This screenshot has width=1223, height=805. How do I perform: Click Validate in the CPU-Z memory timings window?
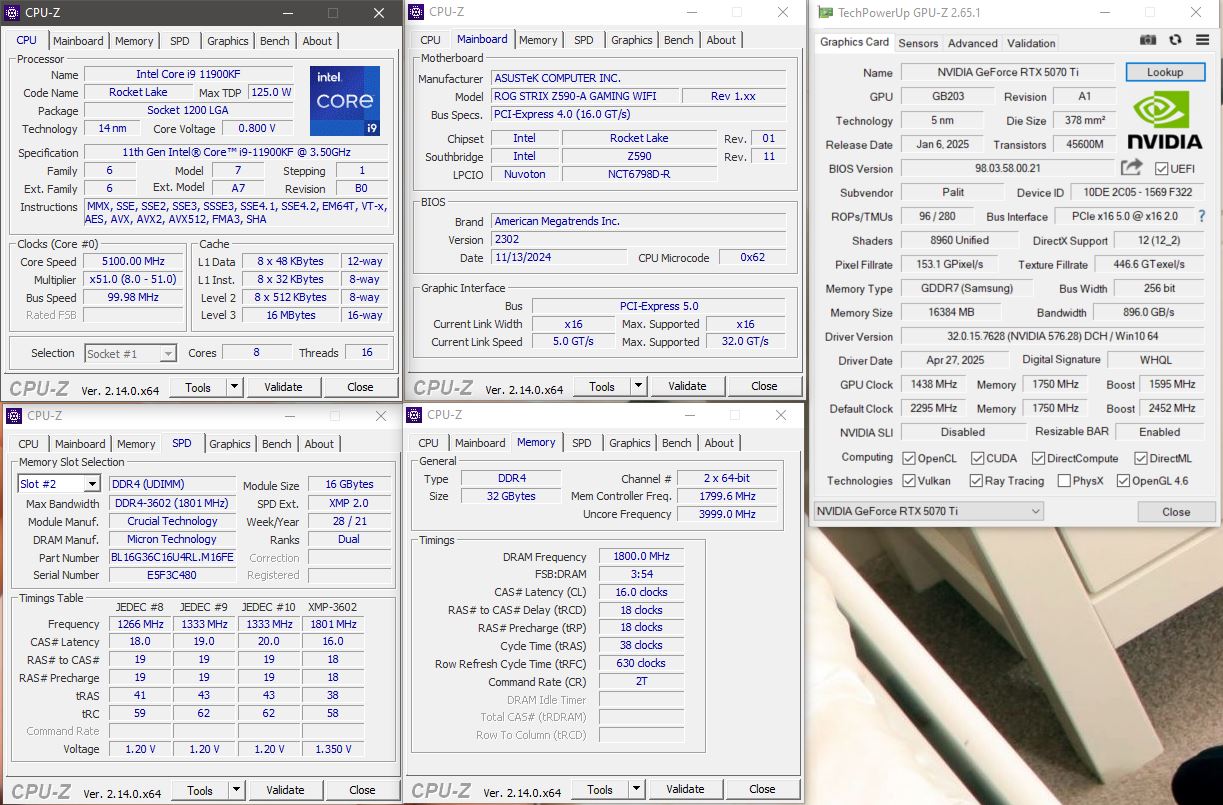(685, 789)
